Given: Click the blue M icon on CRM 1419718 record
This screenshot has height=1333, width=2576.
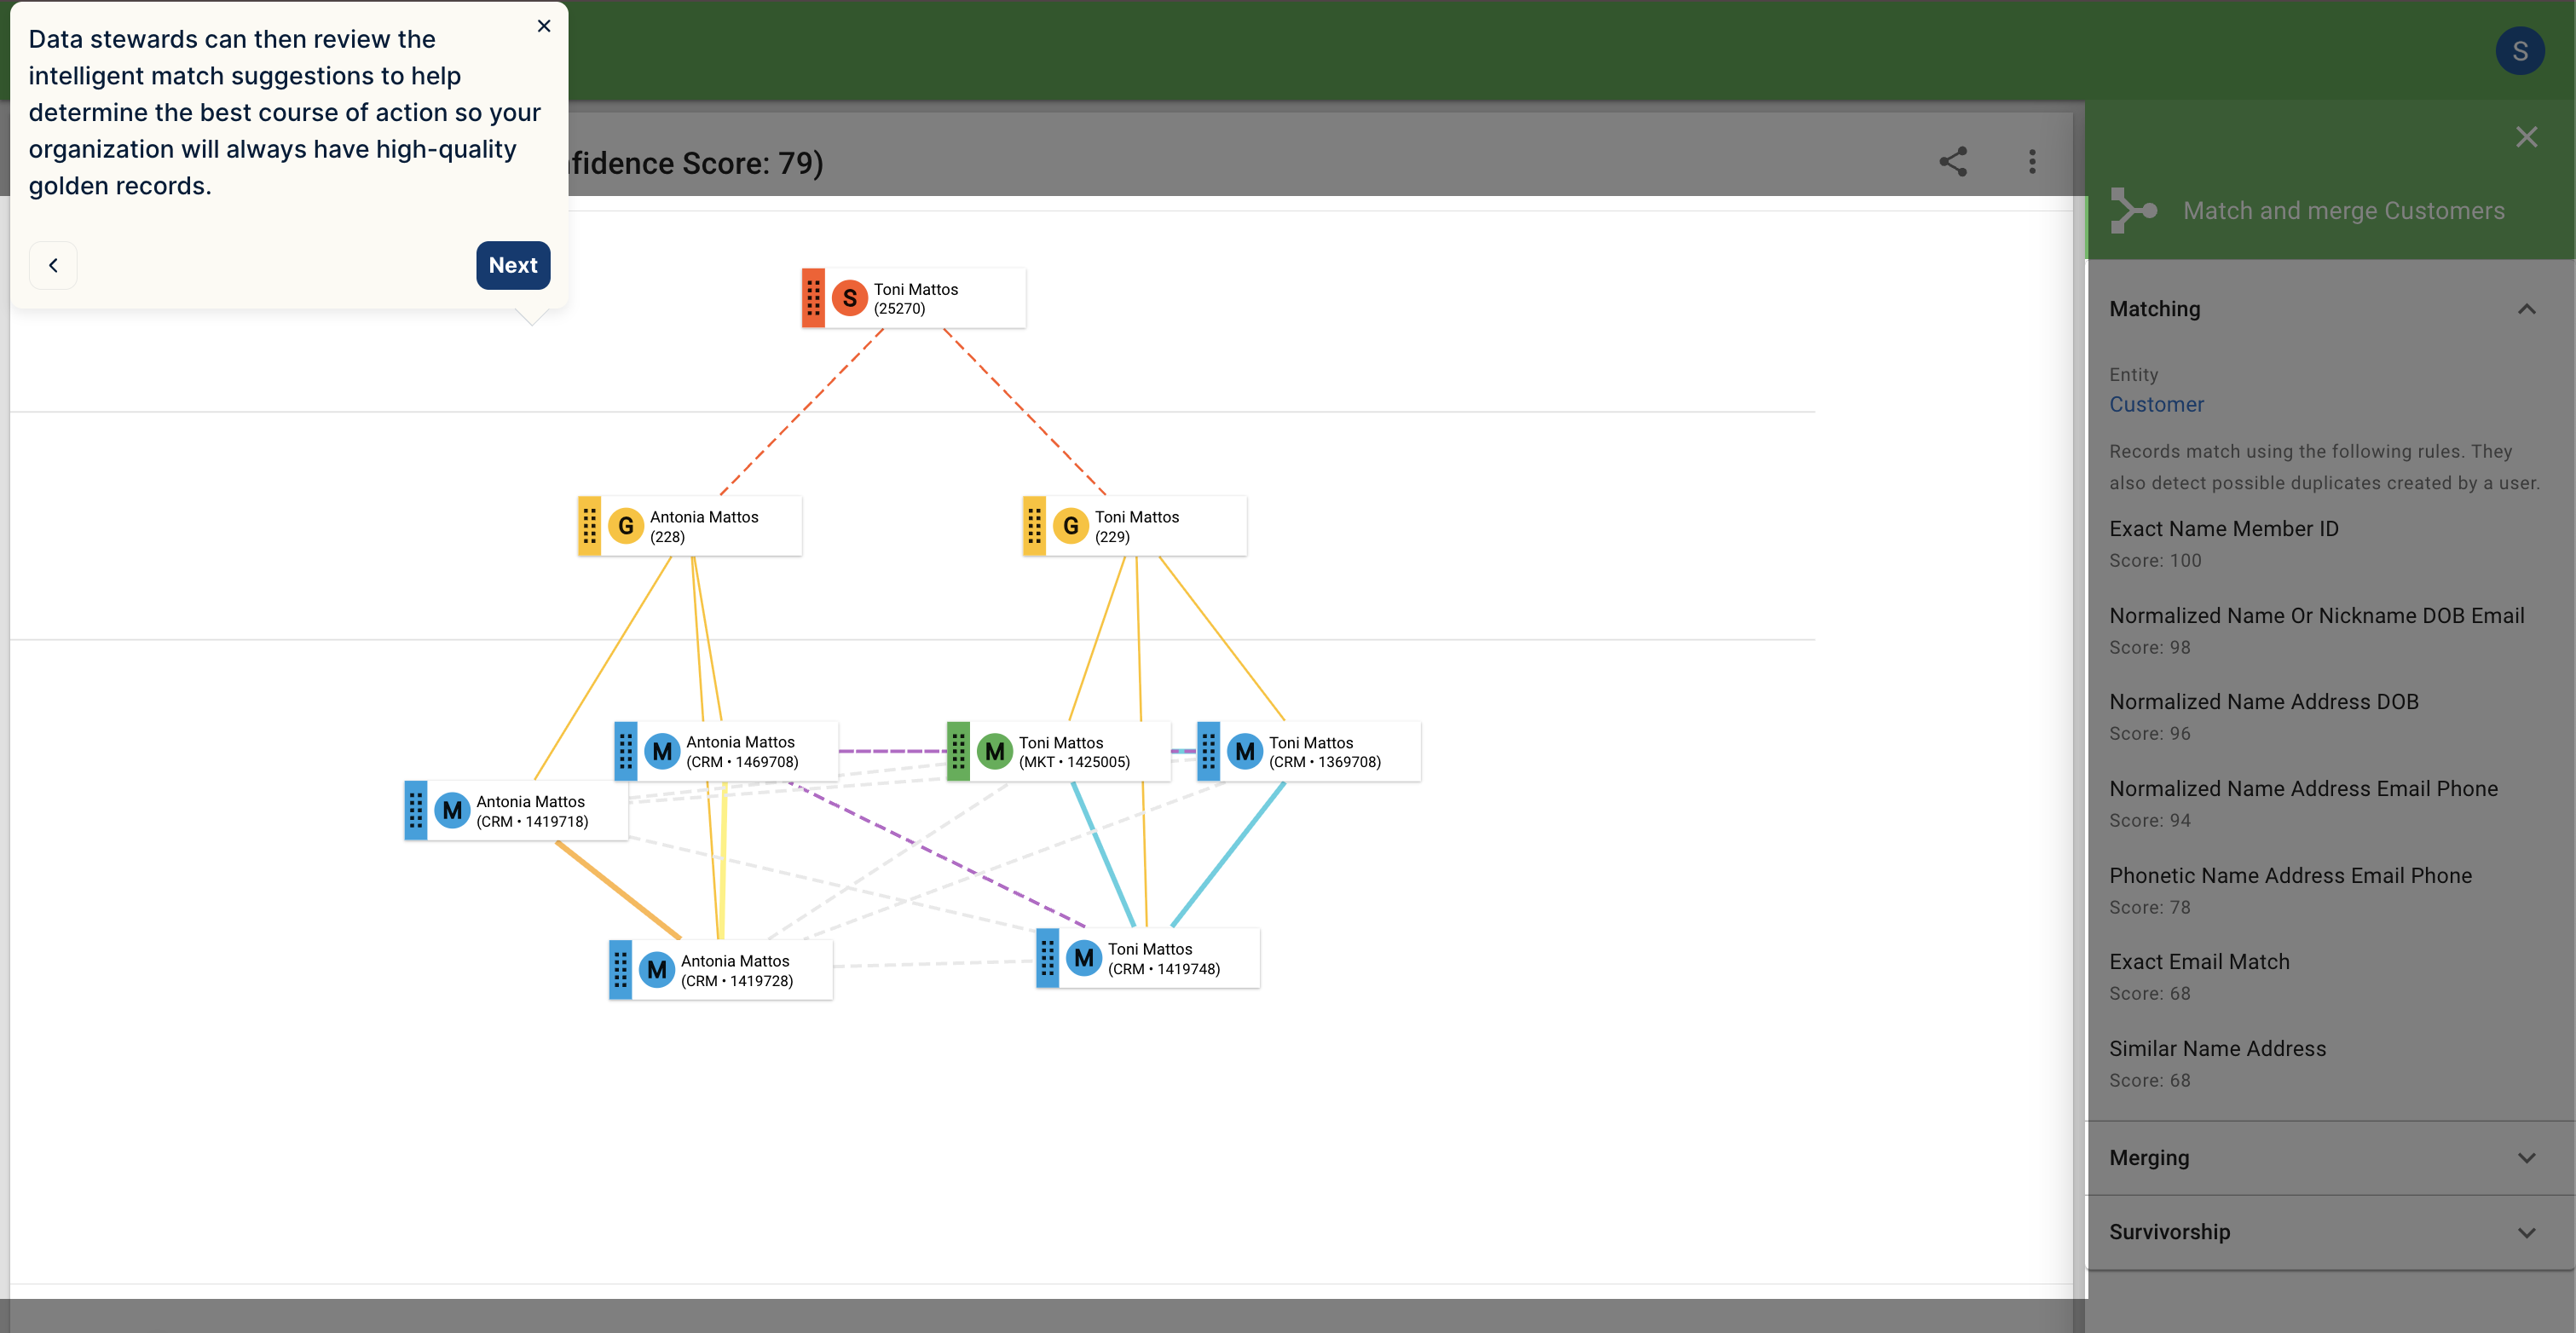Looking at the screenshot, I should click(451, 810).
